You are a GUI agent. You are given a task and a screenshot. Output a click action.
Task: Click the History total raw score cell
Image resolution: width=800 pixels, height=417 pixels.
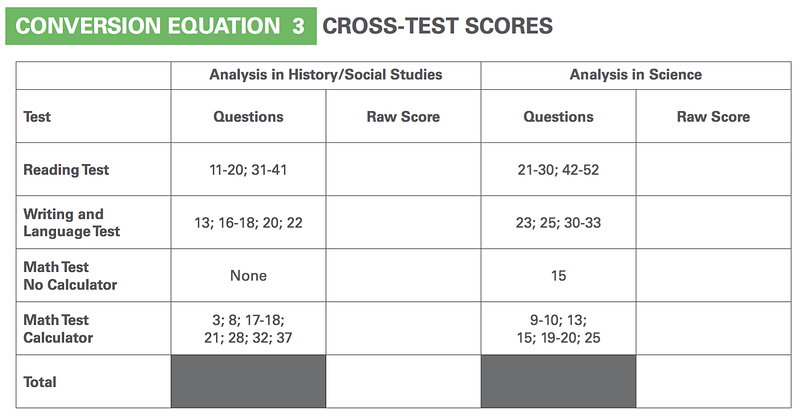pyautogui.click(x=403, y=382)
